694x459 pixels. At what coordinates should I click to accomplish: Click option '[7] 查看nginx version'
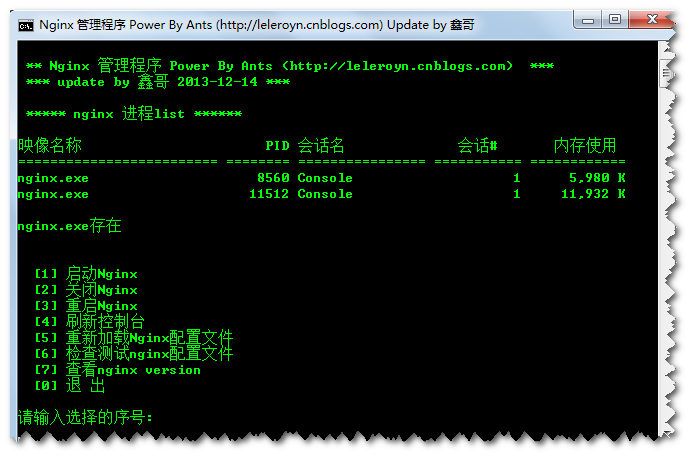[118, 370]
